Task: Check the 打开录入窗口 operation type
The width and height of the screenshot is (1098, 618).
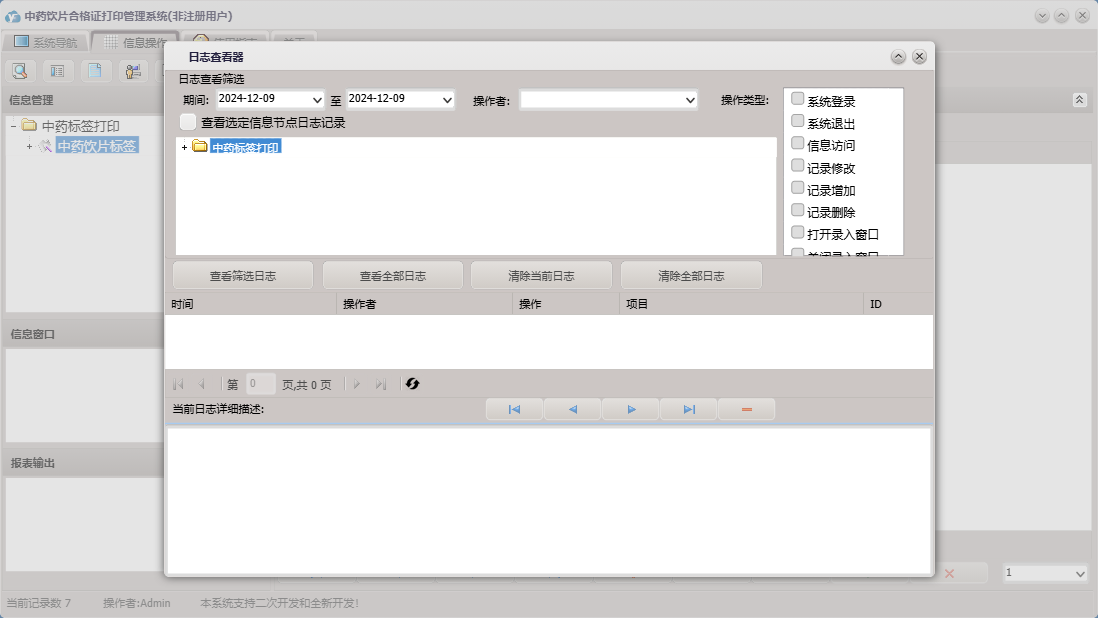Action: click(x=797, y=232)
